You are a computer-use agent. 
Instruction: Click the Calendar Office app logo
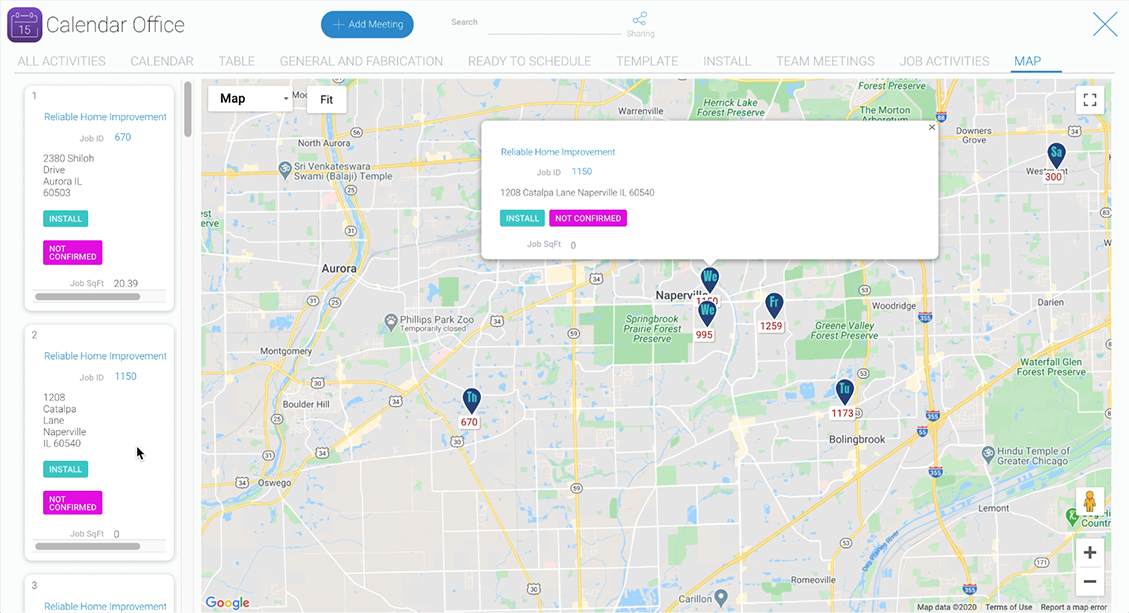24,24
